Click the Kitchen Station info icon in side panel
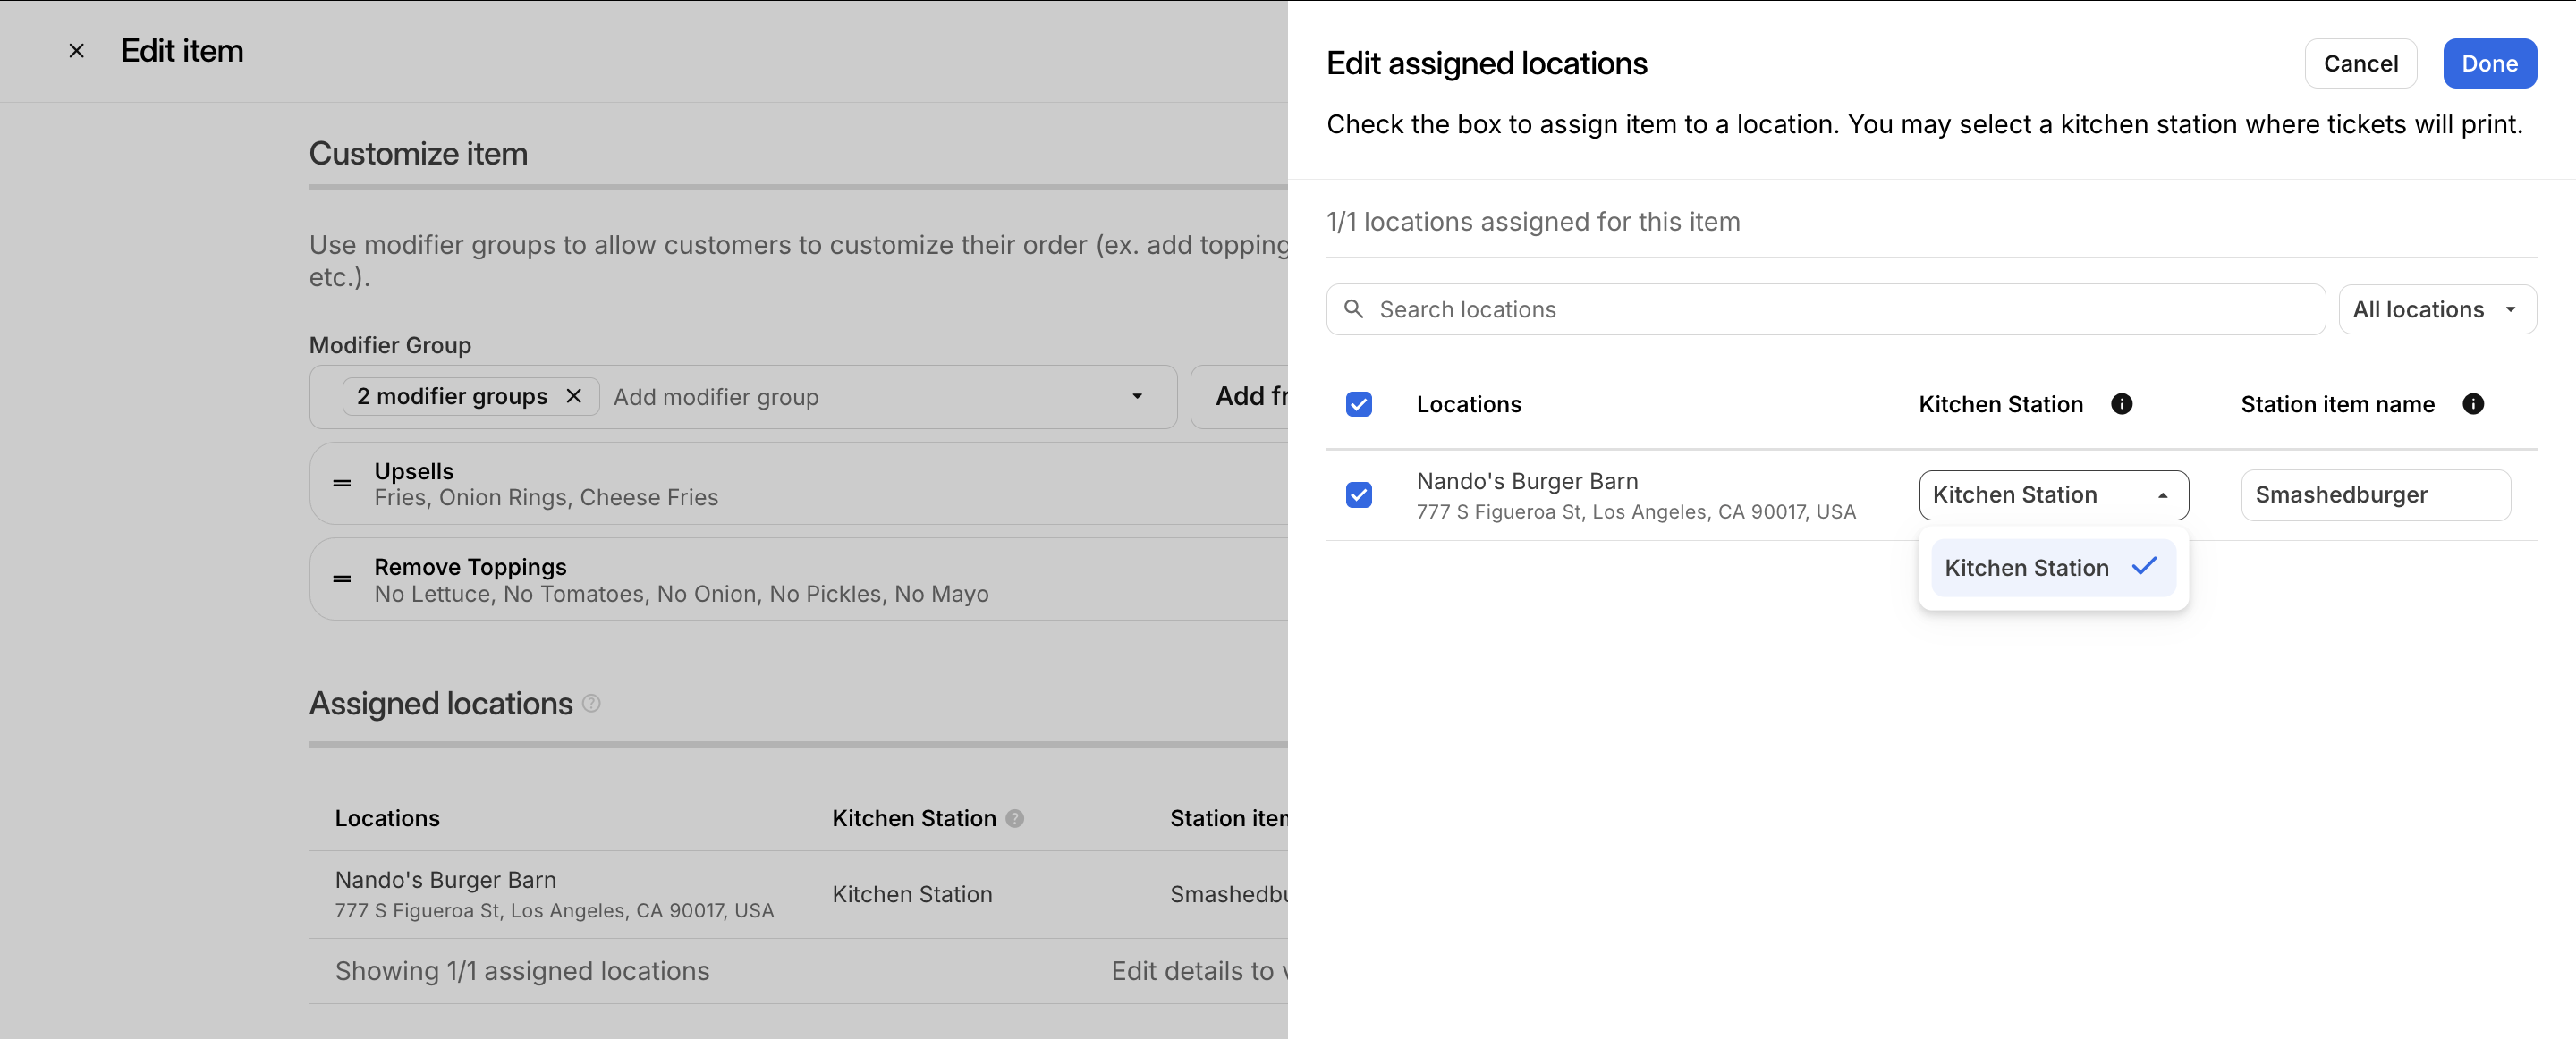 (2121, 404)
